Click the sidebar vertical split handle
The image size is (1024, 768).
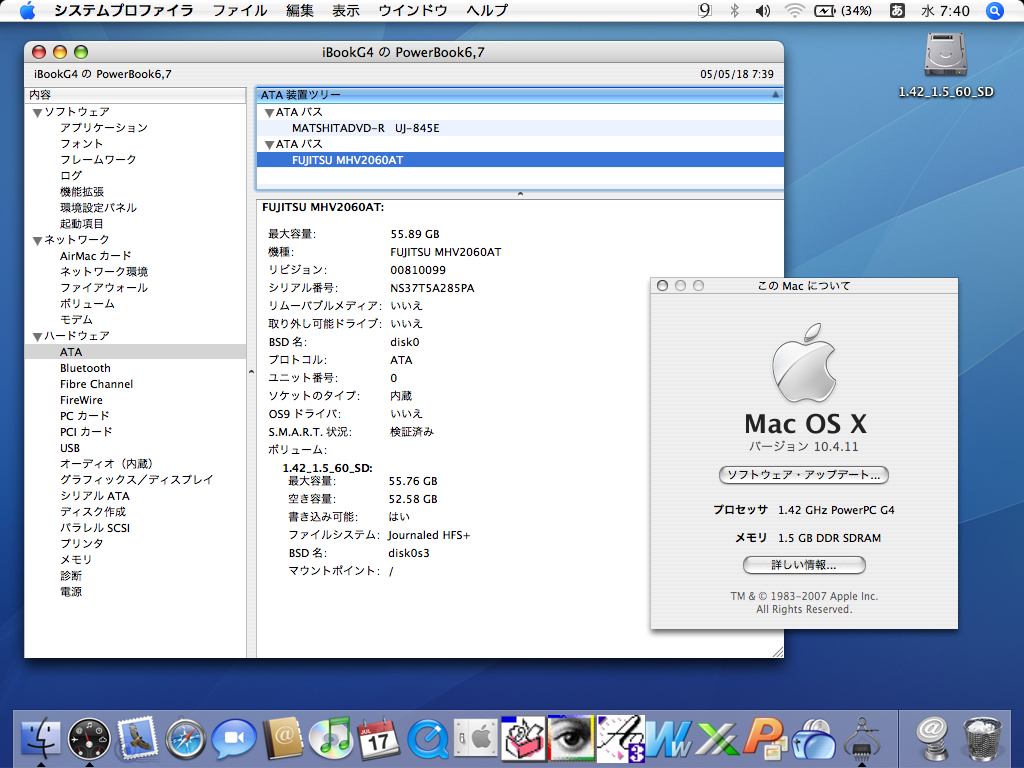click(251, 372)
